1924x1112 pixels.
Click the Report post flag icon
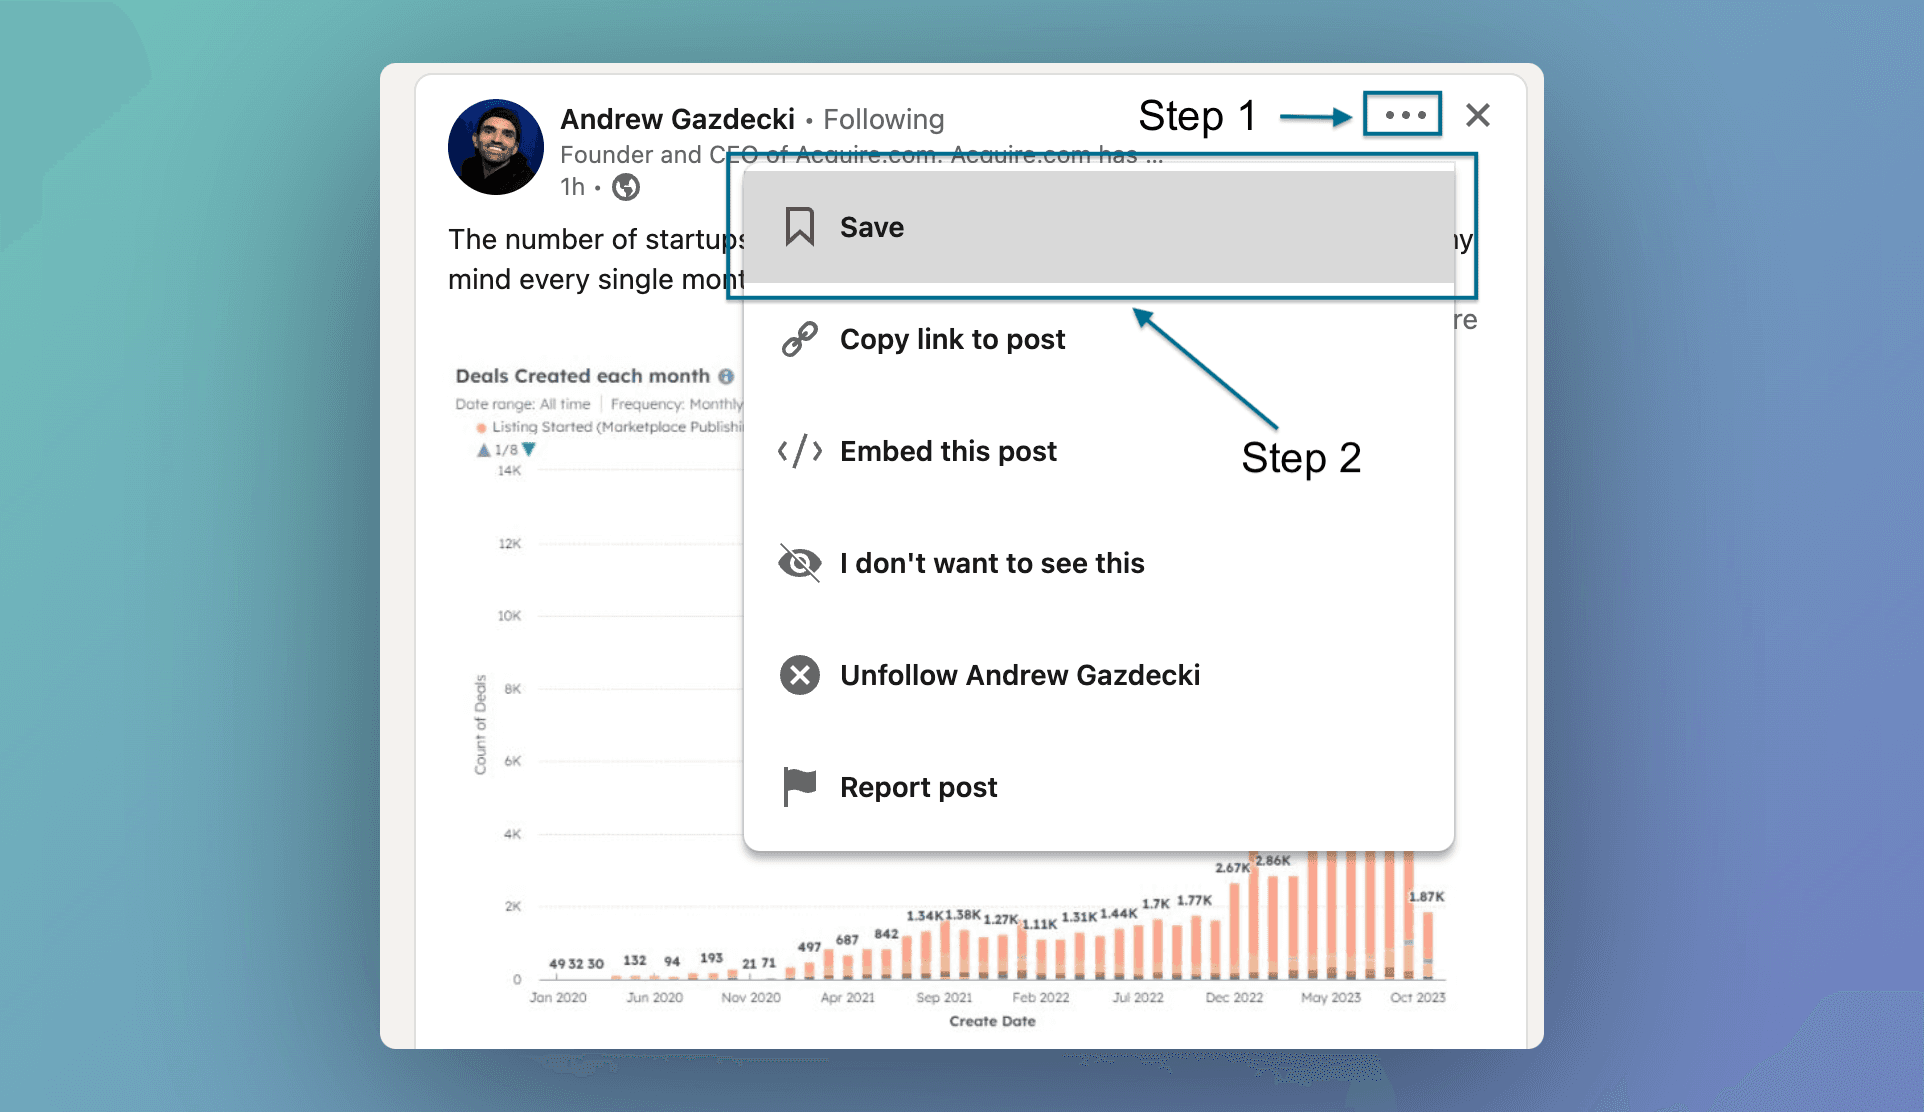797,786
